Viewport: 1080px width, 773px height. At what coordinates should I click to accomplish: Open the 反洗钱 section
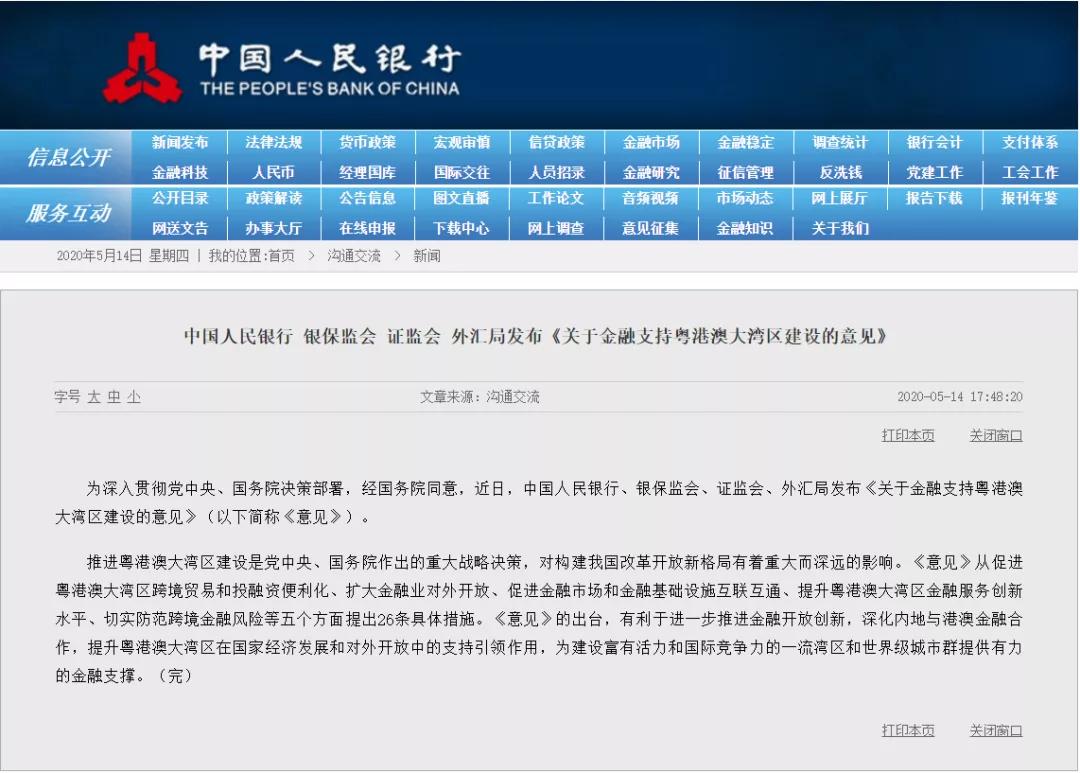tap(841, 172)
